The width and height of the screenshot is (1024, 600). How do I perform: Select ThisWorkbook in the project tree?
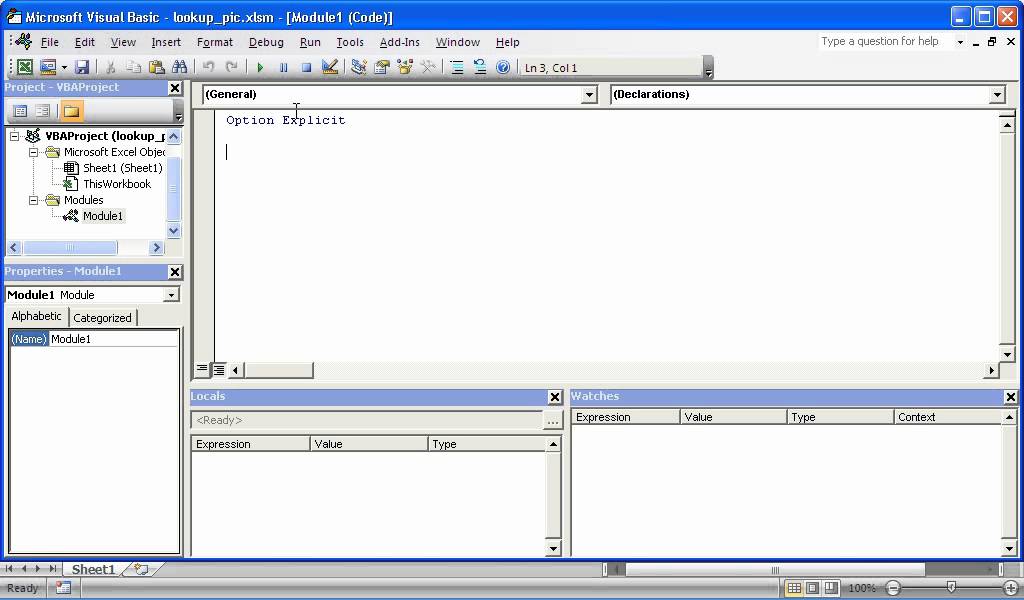click(x=117, y=184)
